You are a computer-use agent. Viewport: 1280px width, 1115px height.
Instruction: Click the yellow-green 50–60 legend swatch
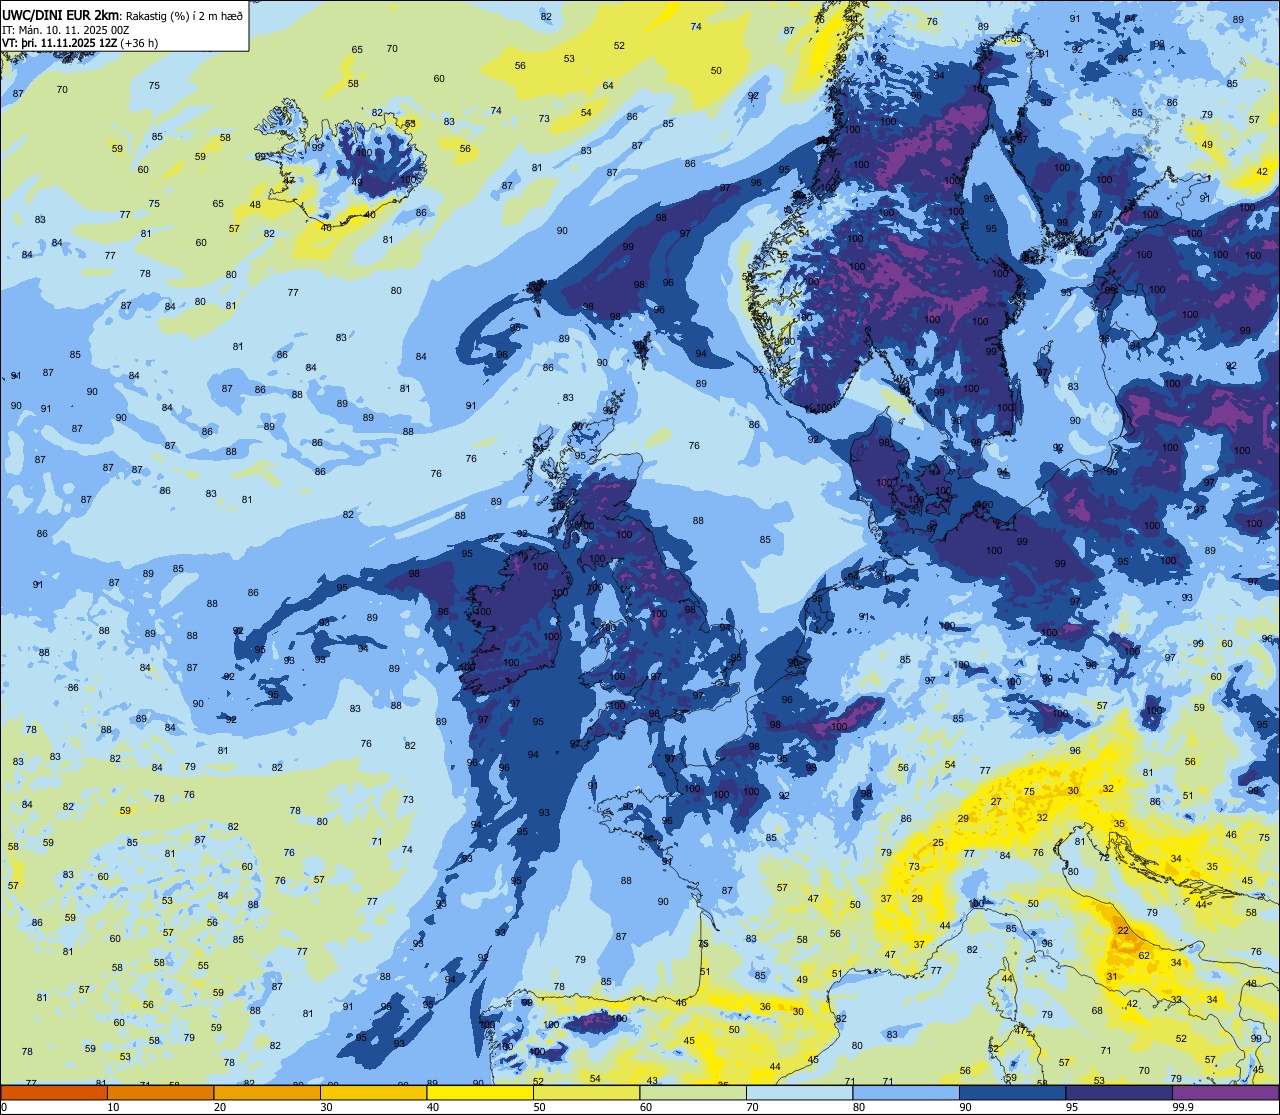pyautogui.click(x=586, y=1093)
